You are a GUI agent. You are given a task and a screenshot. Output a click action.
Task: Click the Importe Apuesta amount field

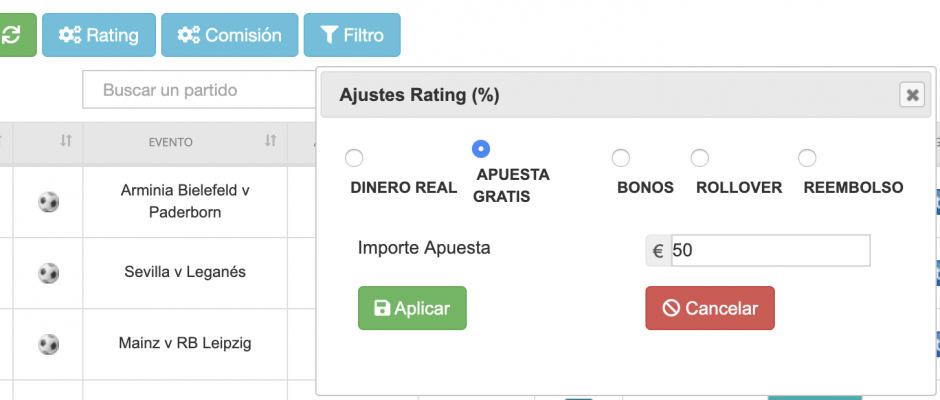(770, 250)
